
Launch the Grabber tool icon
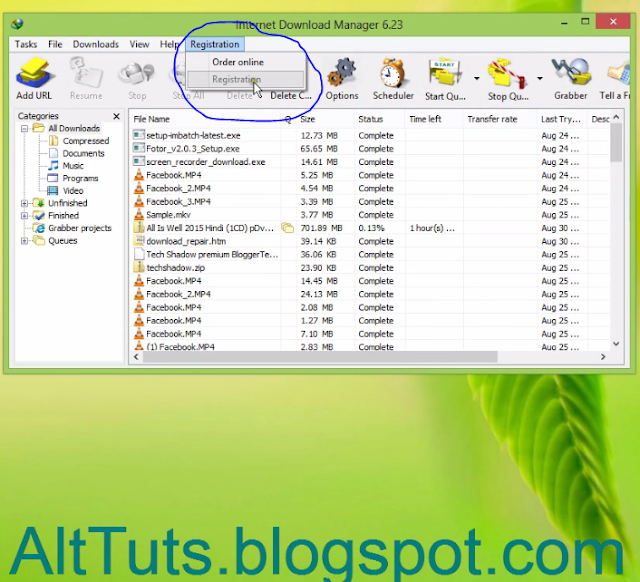coord(571,73)
